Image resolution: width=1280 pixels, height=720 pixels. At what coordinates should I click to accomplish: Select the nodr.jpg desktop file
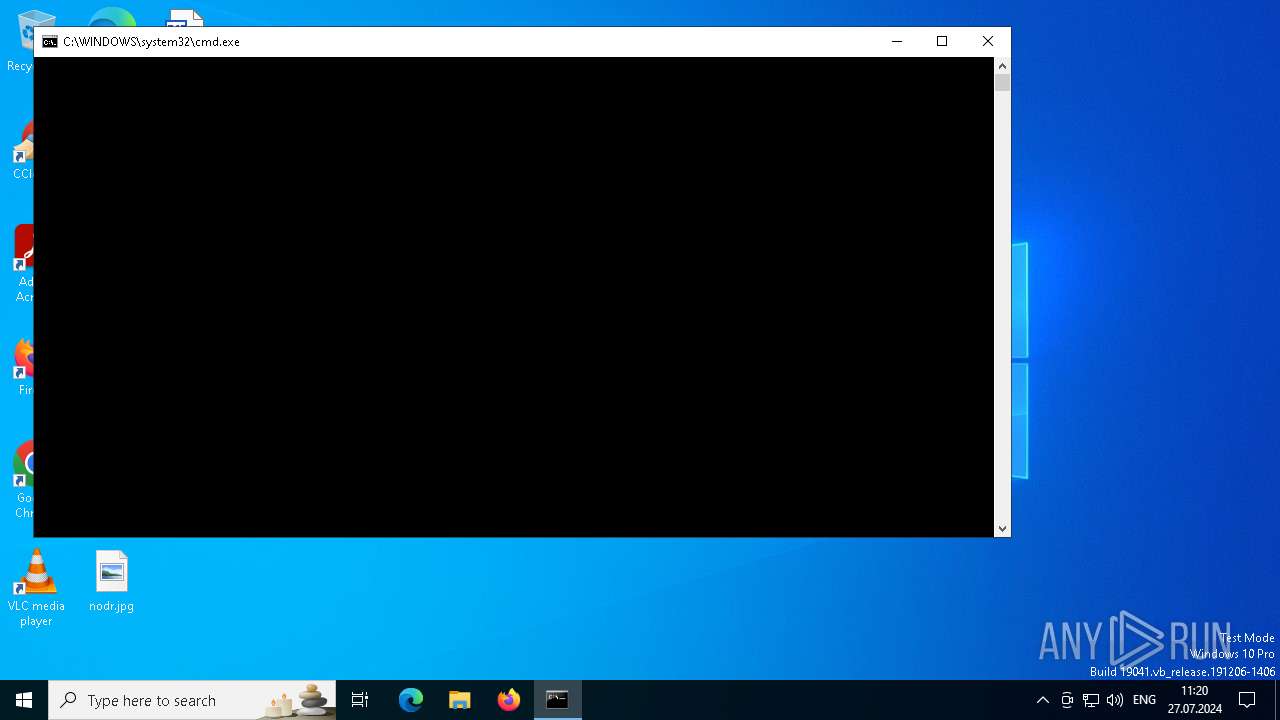pyautogui.click(x=111, y=581)
